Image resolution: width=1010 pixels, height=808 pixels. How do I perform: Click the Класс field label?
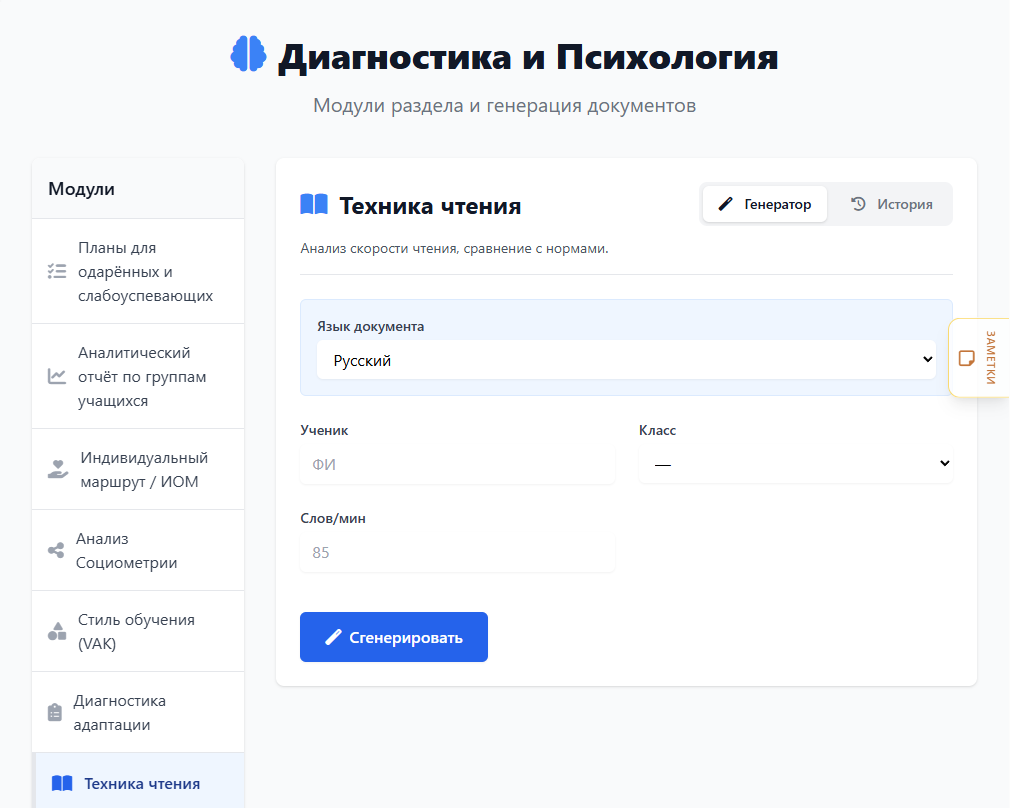pyautogui.click(x=657, y=430)
